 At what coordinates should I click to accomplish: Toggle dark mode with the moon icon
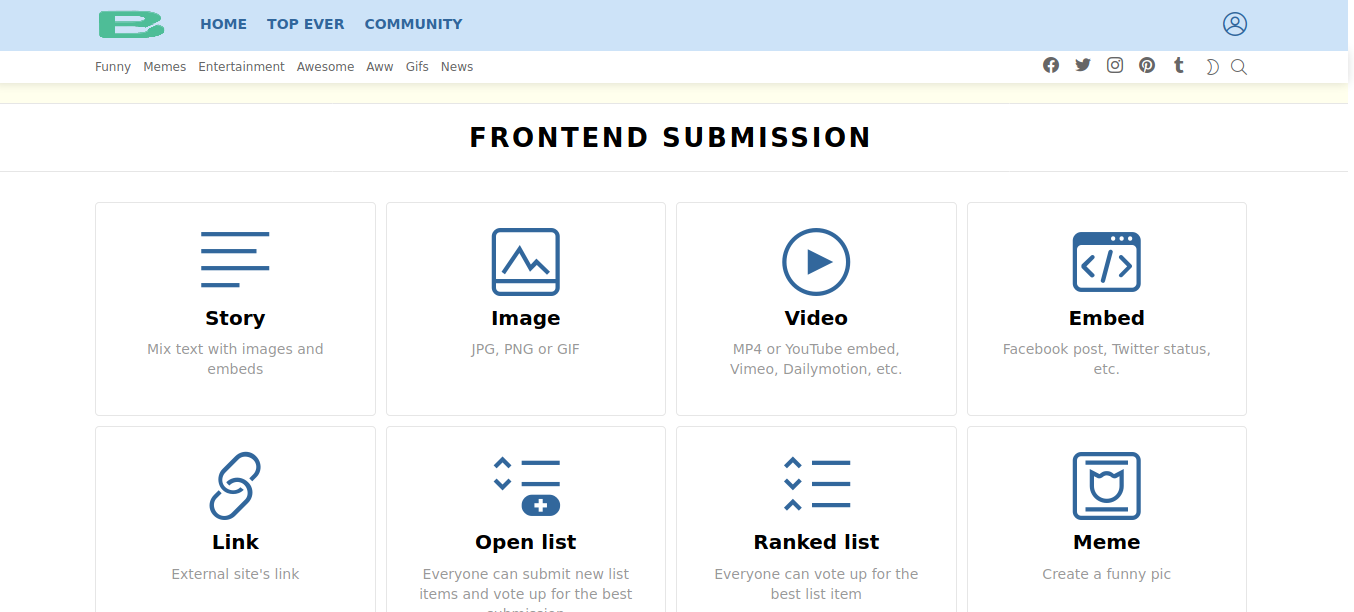(1212, 67)
